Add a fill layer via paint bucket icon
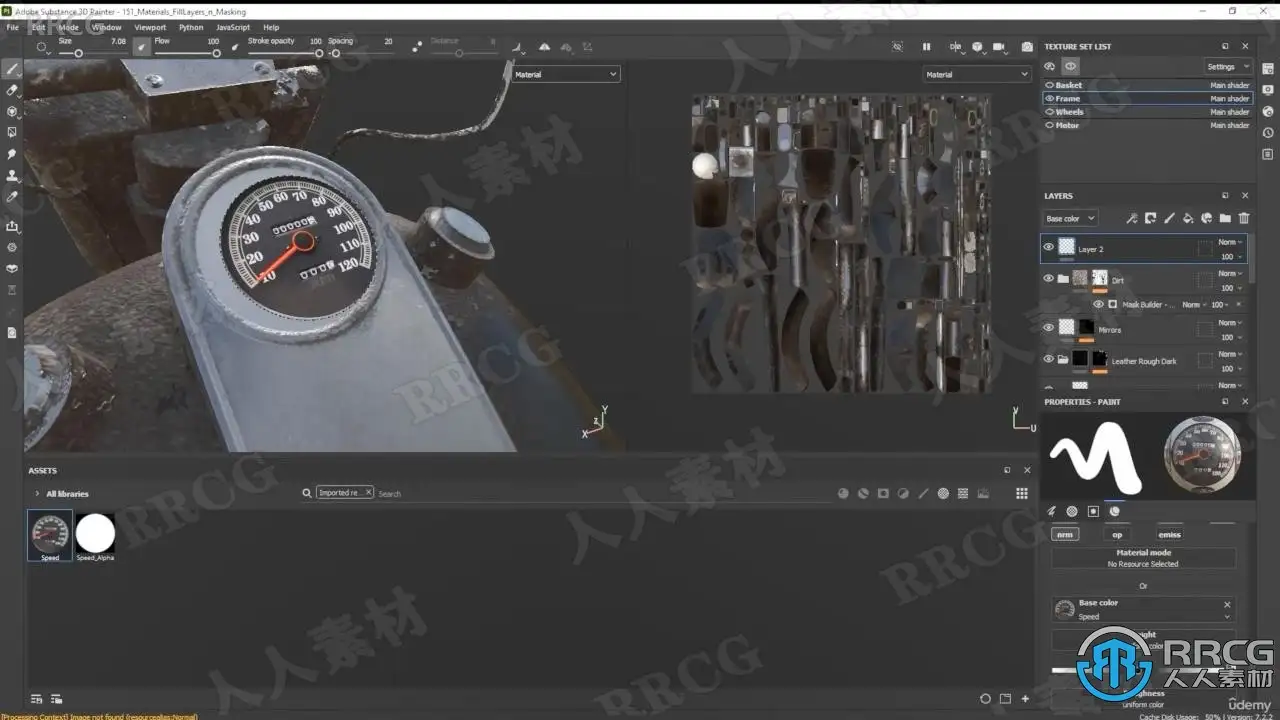Viewport: 1280px width, 720px height. pyautogui.click(x=1188, y=218)
